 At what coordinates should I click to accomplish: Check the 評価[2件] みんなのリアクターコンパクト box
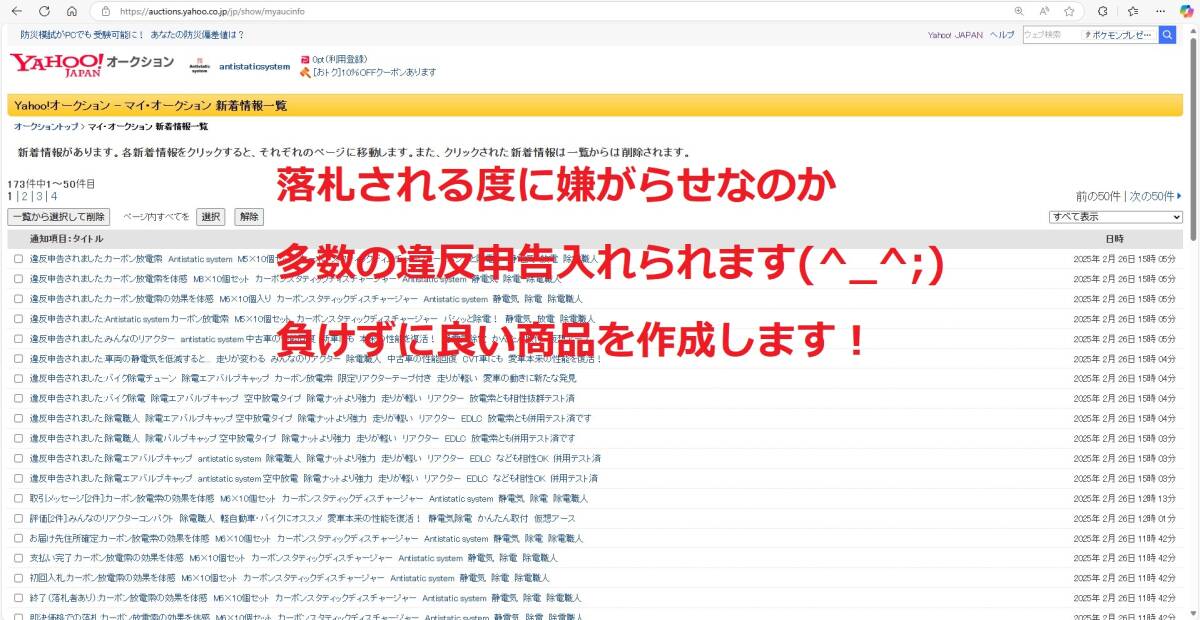point(18,518)
